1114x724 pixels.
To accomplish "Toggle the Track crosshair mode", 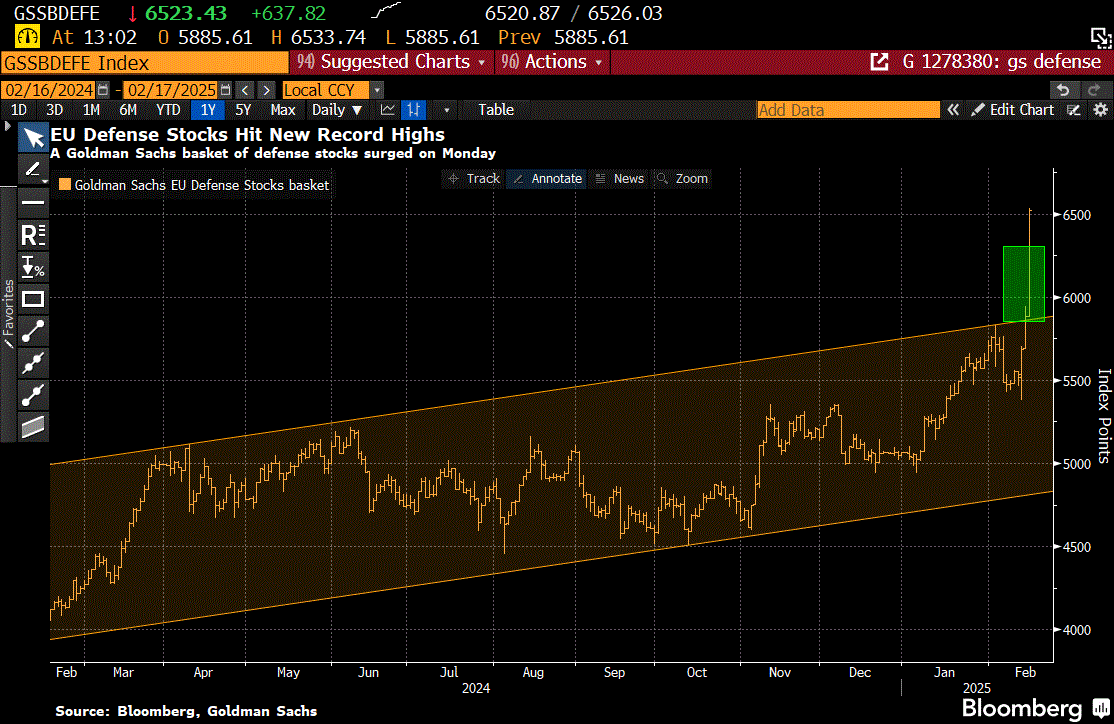I will (x=474, y=178).
